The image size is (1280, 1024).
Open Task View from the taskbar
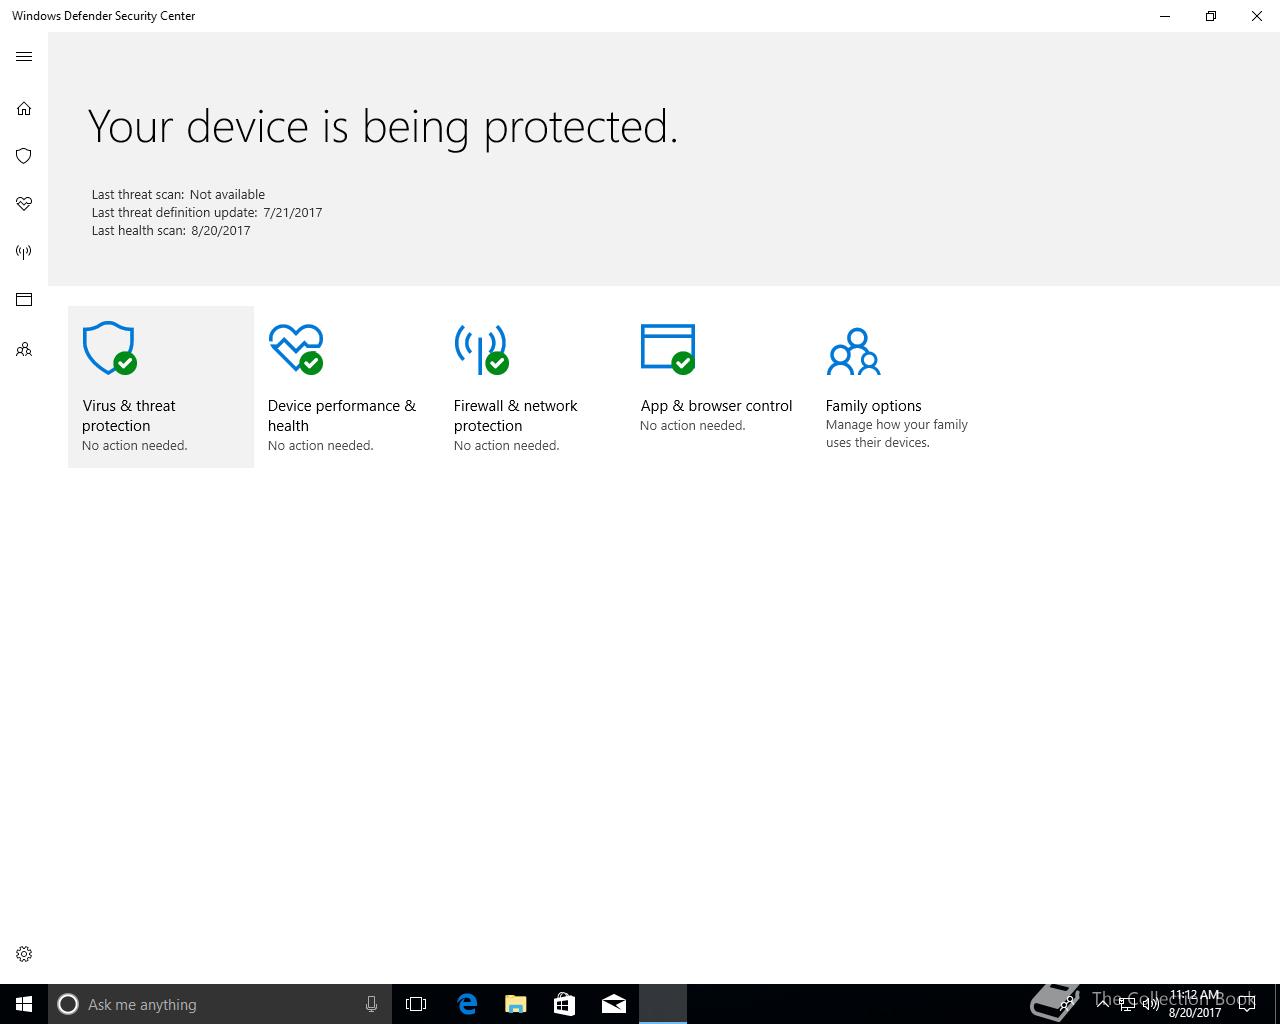click(416, 1004)
